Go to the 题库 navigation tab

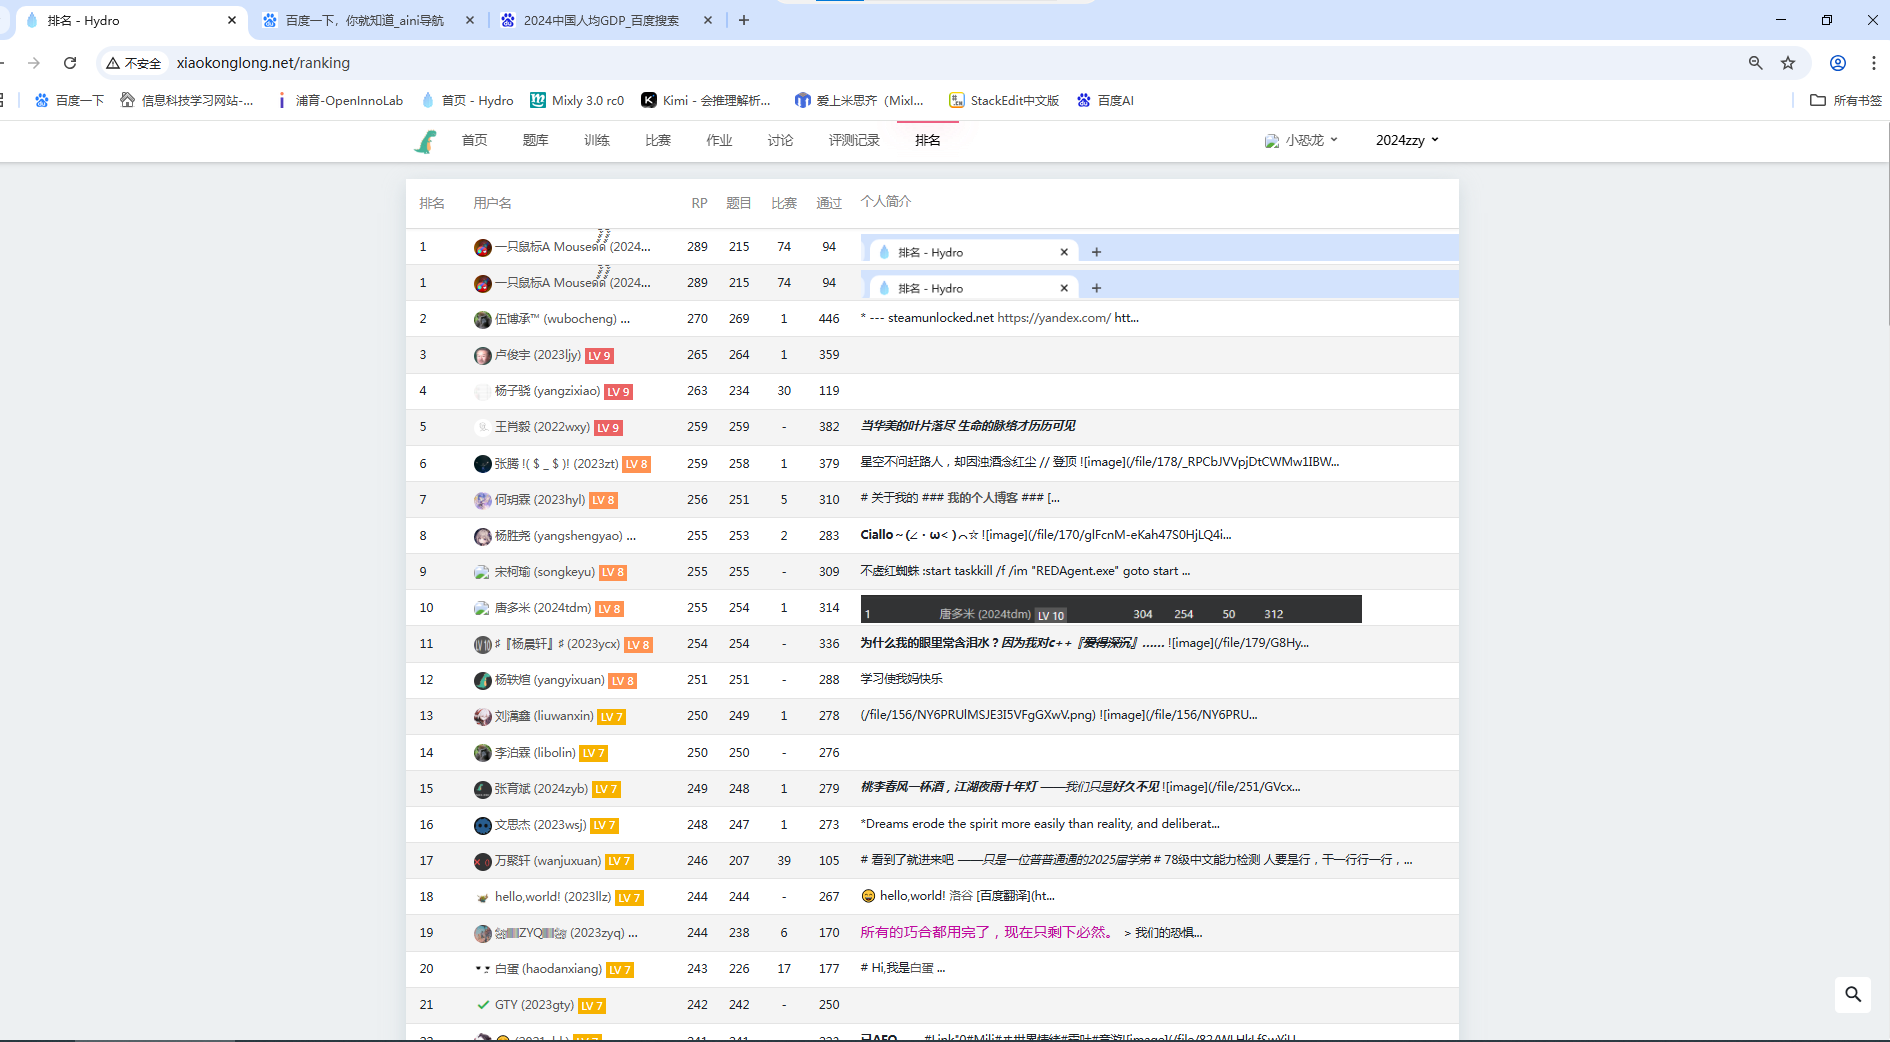[x=535, y=140]
